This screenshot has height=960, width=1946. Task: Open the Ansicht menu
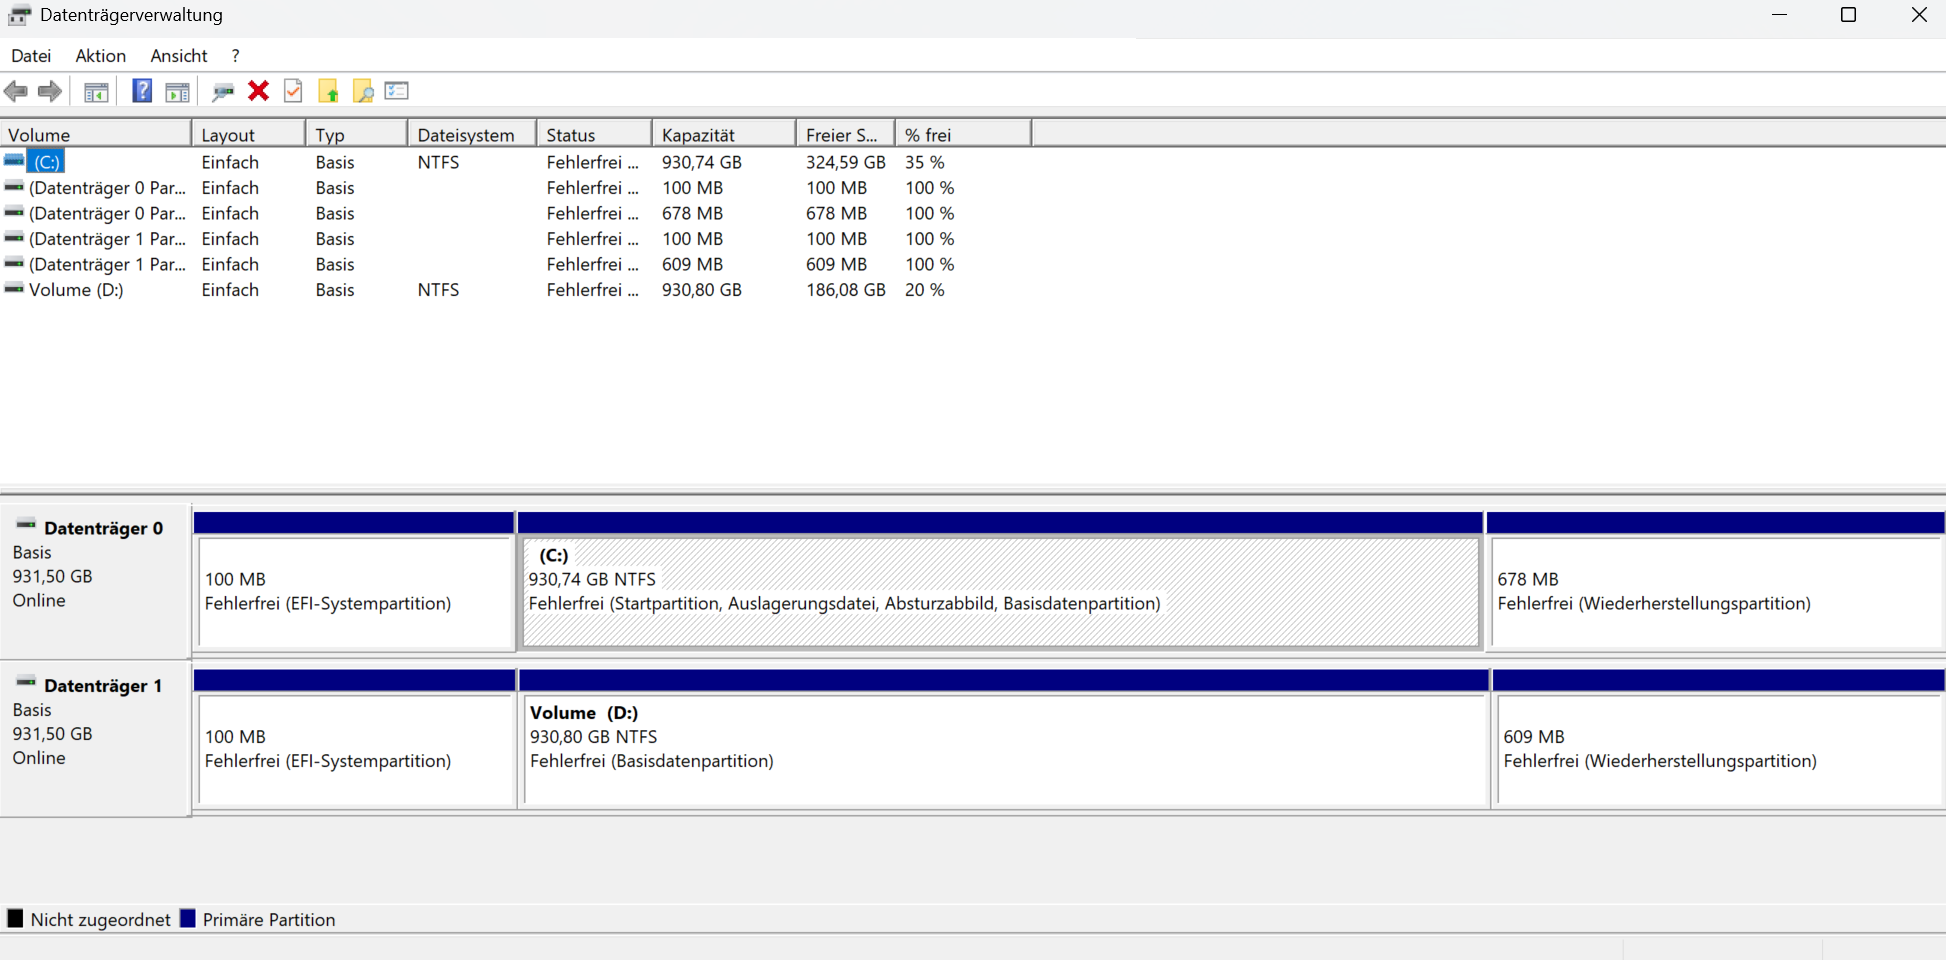pyautogui.click(x=179, y=56)
